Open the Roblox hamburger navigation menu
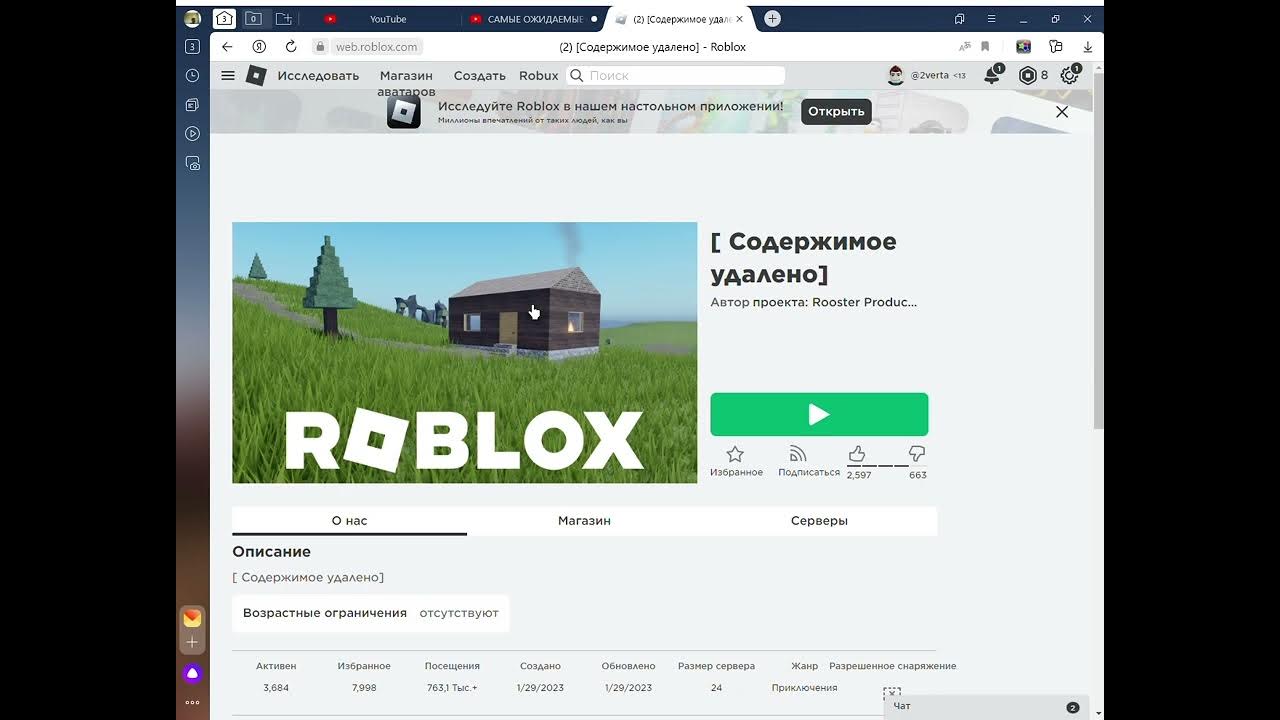The image size is (1280, 720). (228, 76)
